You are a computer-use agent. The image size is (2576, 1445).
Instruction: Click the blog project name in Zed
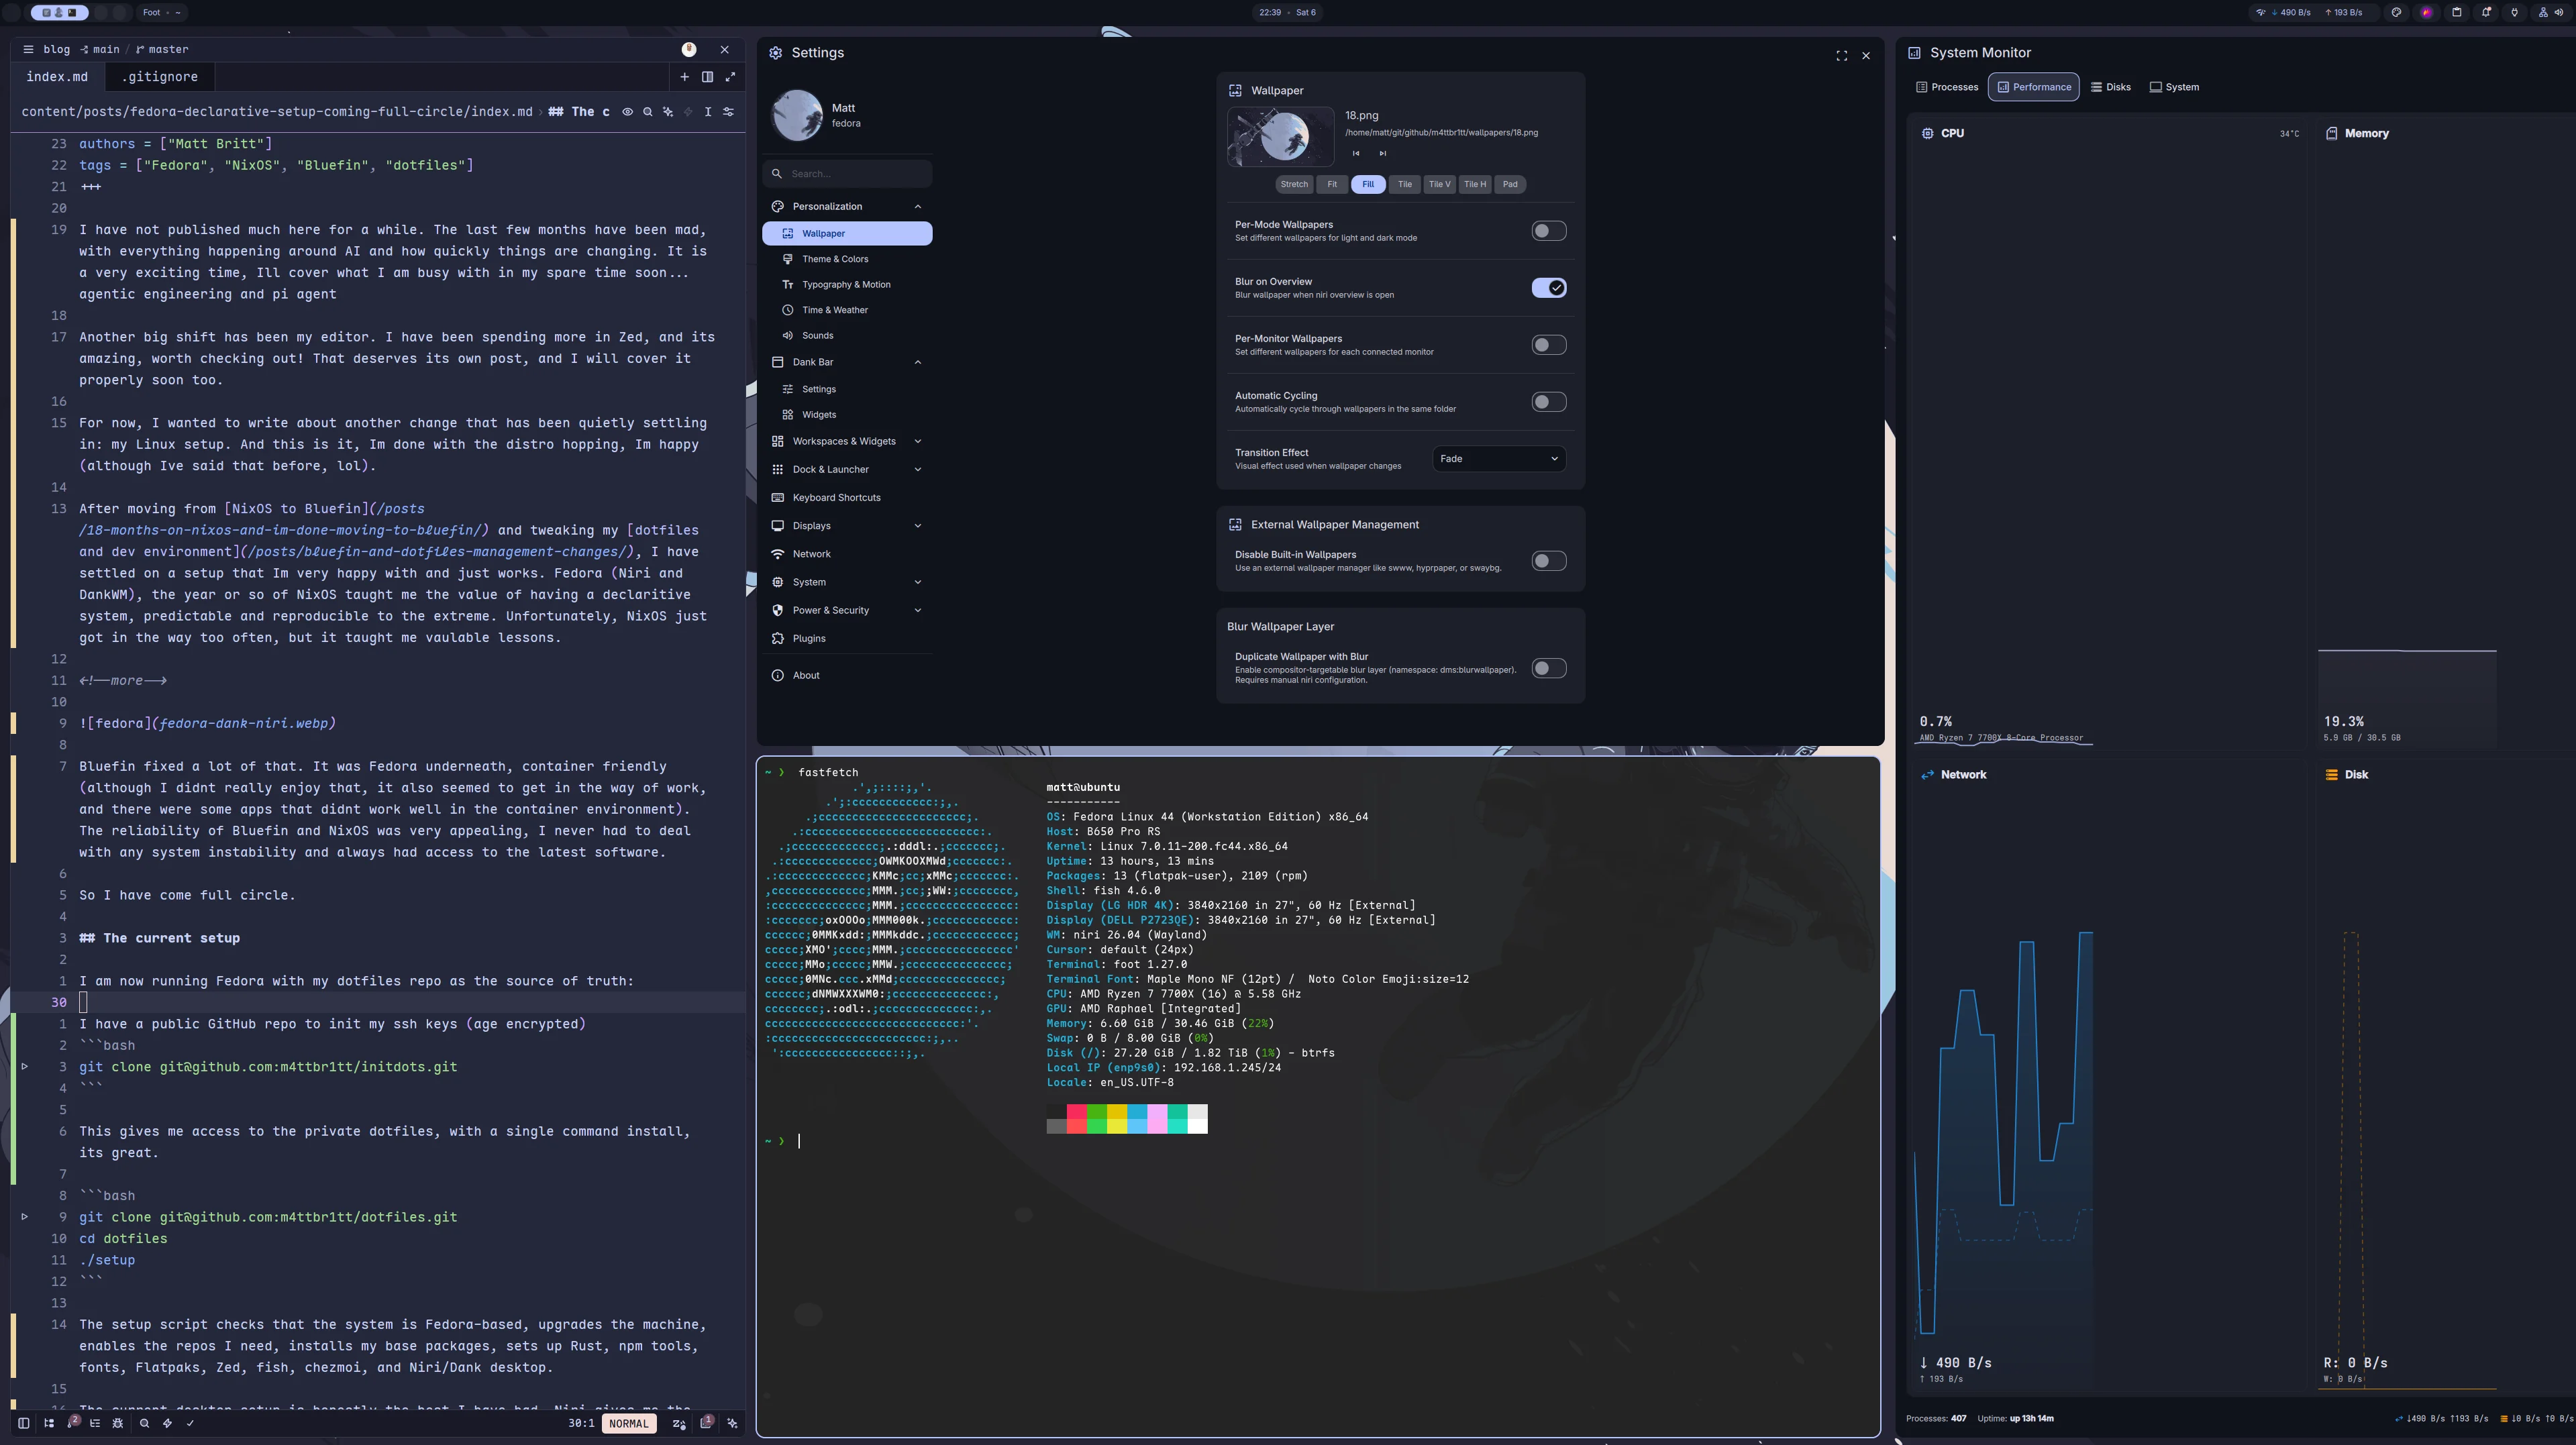57,49
